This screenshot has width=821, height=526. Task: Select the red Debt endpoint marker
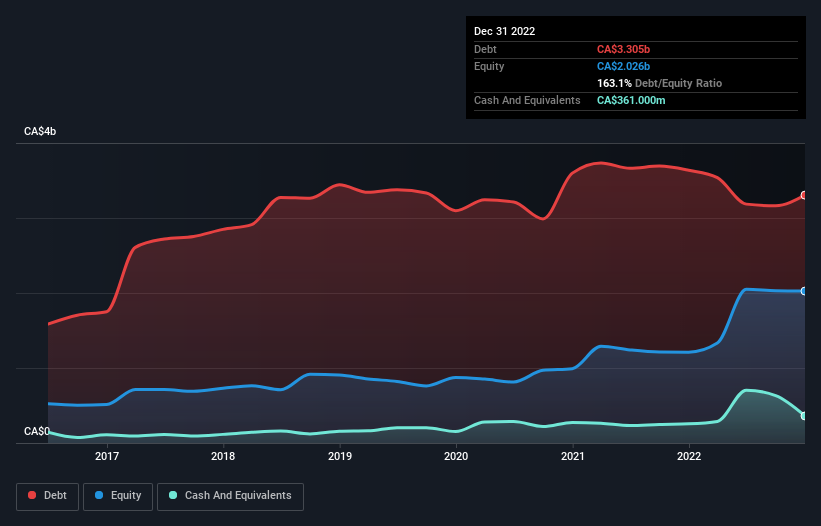804,195
